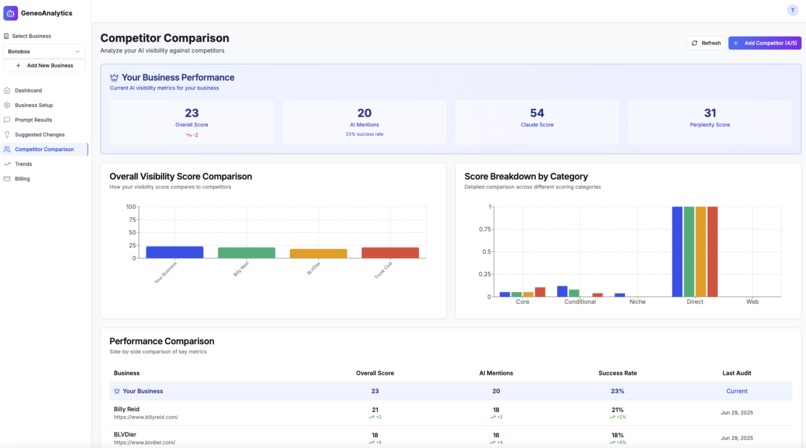Click the Overall Visibility Score Comparison heading
This screenshot has width=806, height=448.
coord(180,176)
